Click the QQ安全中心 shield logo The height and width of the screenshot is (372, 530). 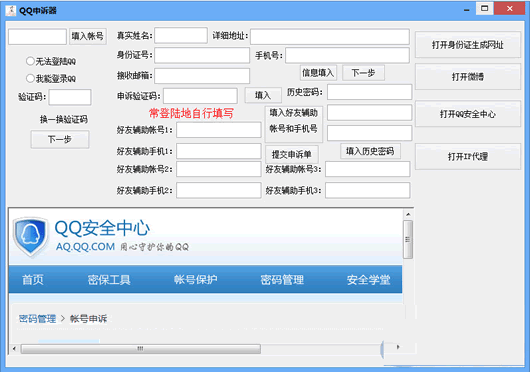[30, 237]
